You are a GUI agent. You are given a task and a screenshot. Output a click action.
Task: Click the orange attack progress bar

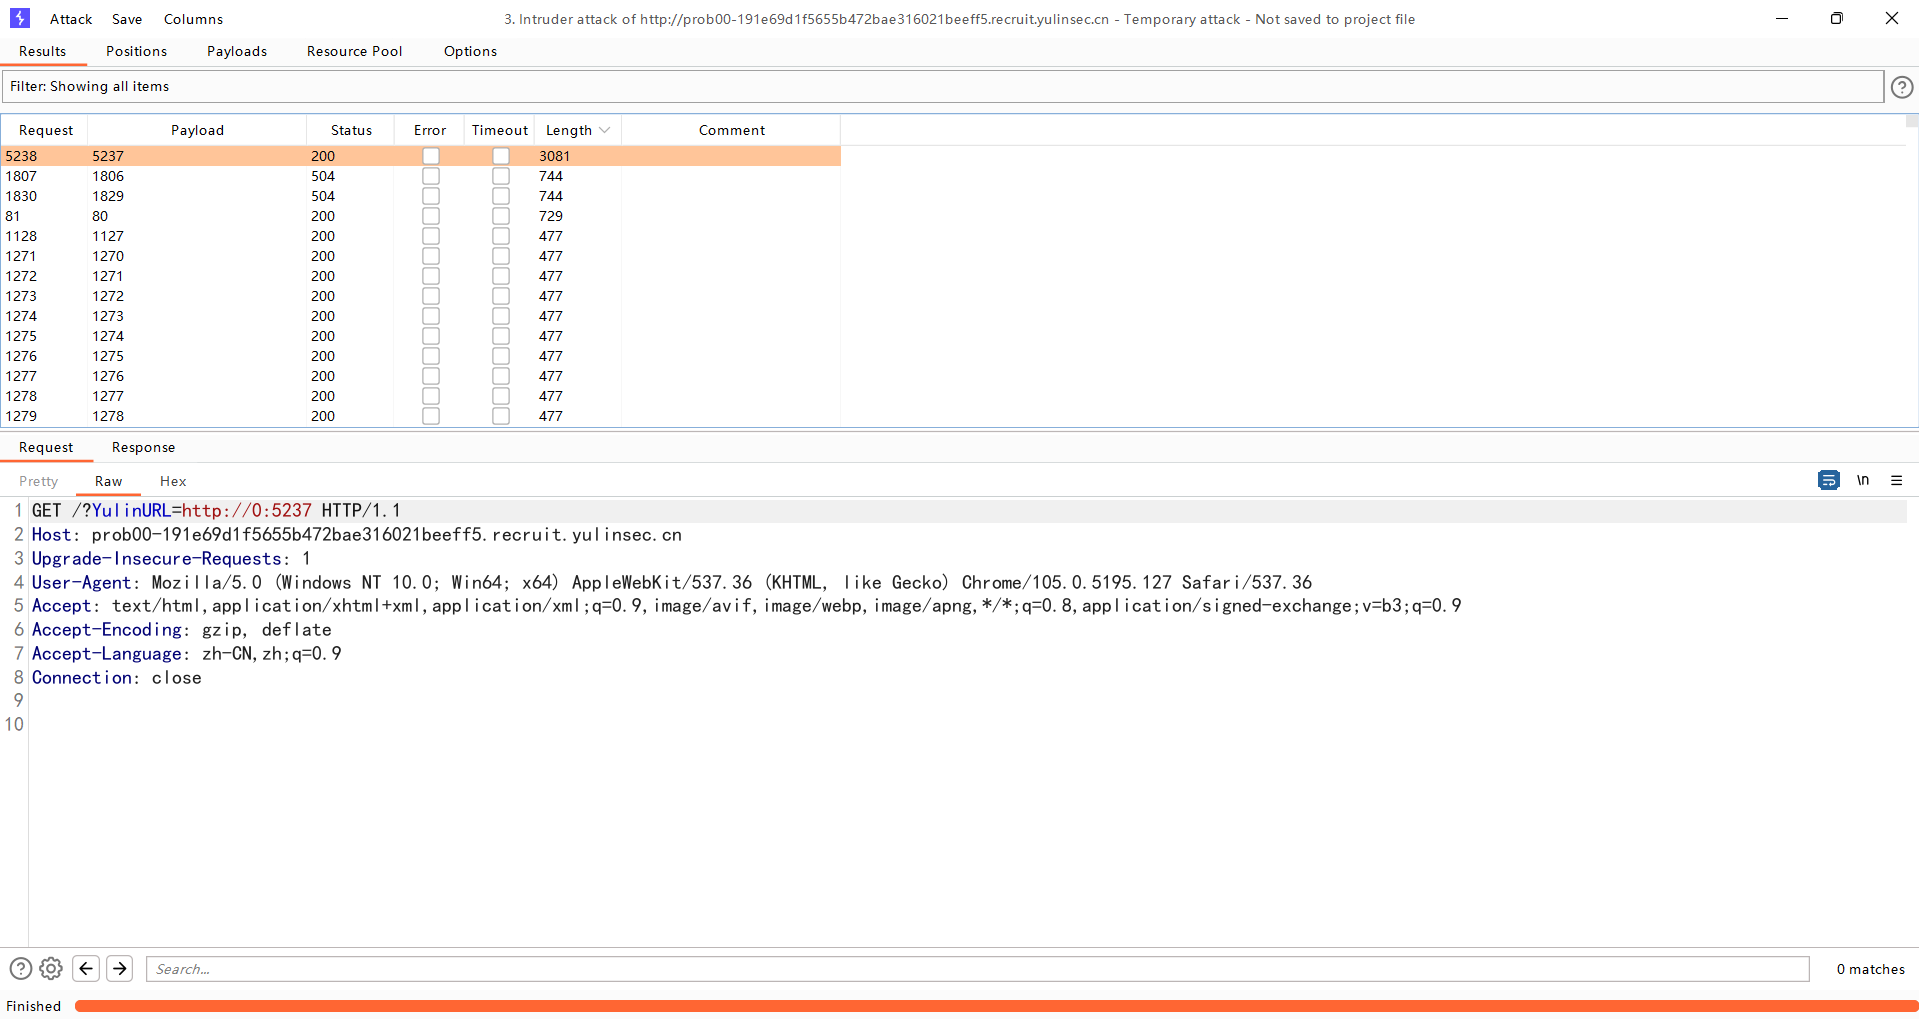coord(996,1006)
